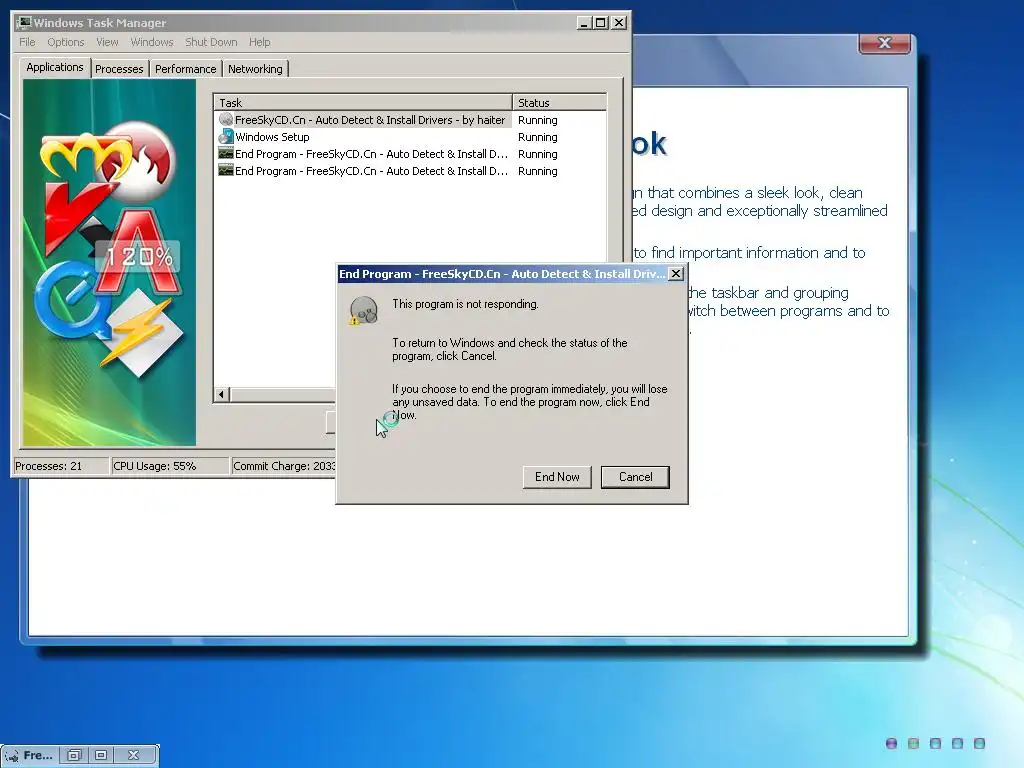Click the icon of the minimized Fre... window
Viewport: 1024px width, 768px height.
pyautogui.click(x=12, y=756)
